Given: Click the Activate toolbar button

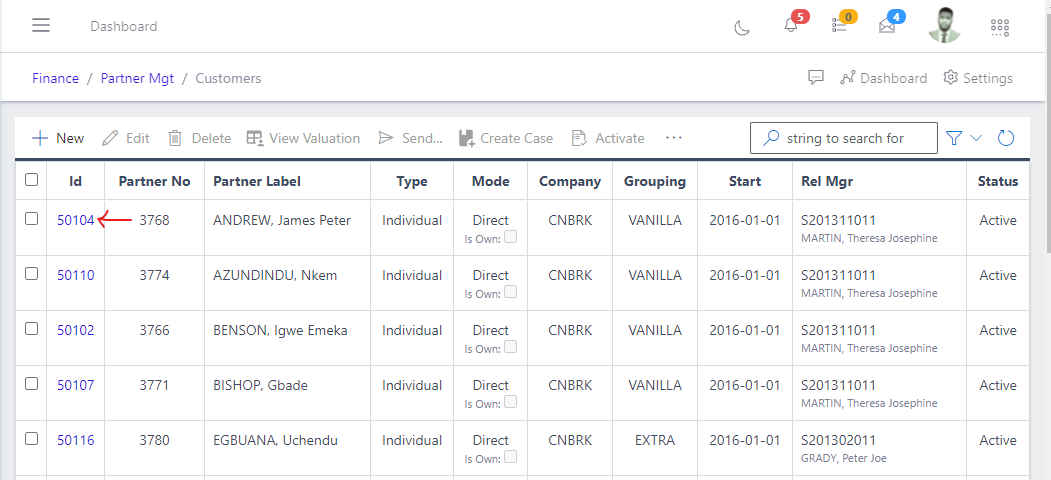Looking at the screenshot, I should (608, 138).
